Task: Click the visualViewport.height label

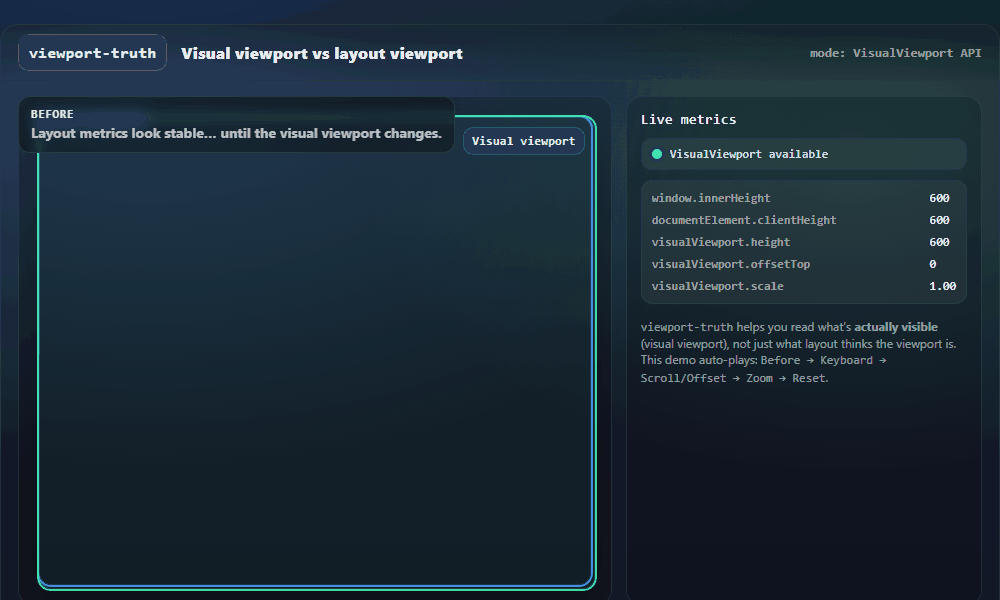Action: pyautogui.click(x=721, y=242)
